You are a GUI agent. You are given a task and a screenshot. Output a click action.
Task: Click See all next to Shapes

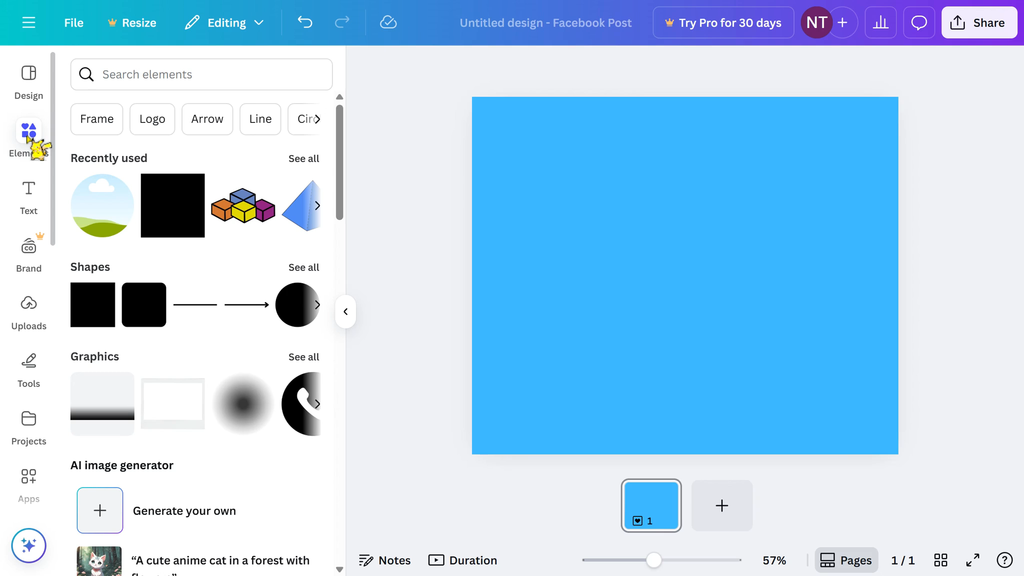(303, 267)
